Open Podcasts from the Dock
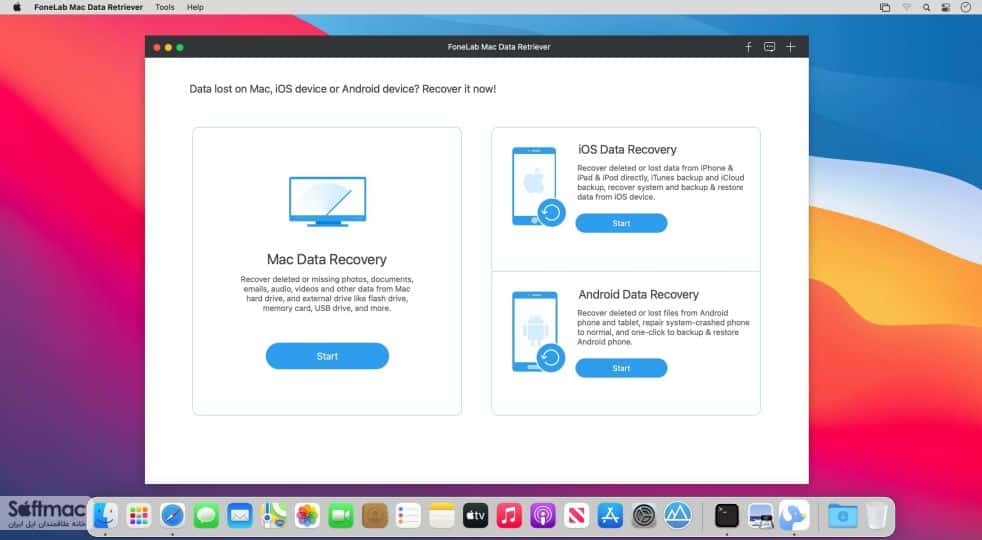This screenshot has height=540, width=982. [x=543, y=516]
